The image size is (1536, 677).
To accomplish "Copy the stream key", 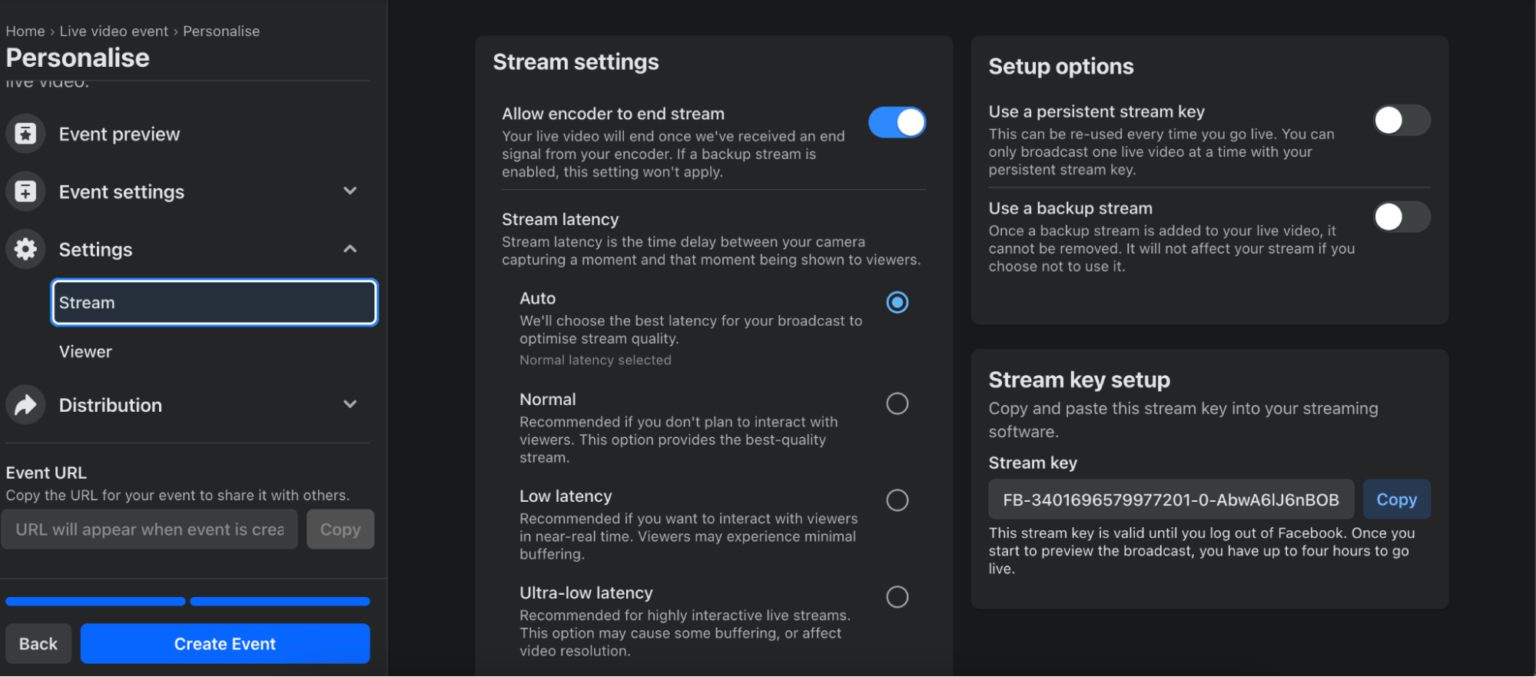I will tap(1396, 500).
